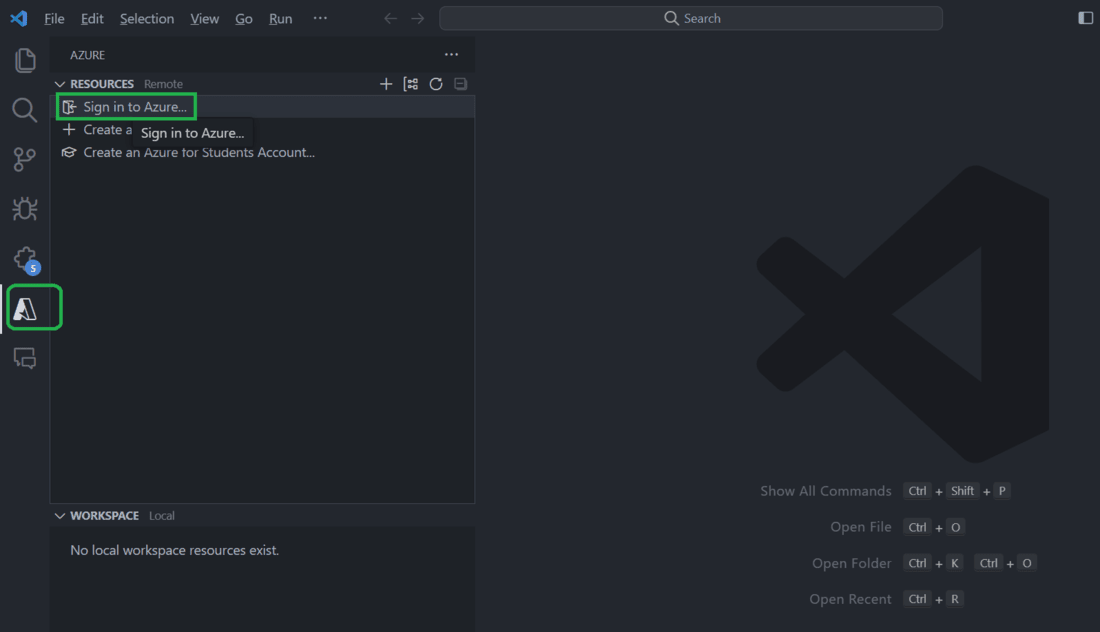Click the 'Remote' label next to RESOURCES

point(163,84)
